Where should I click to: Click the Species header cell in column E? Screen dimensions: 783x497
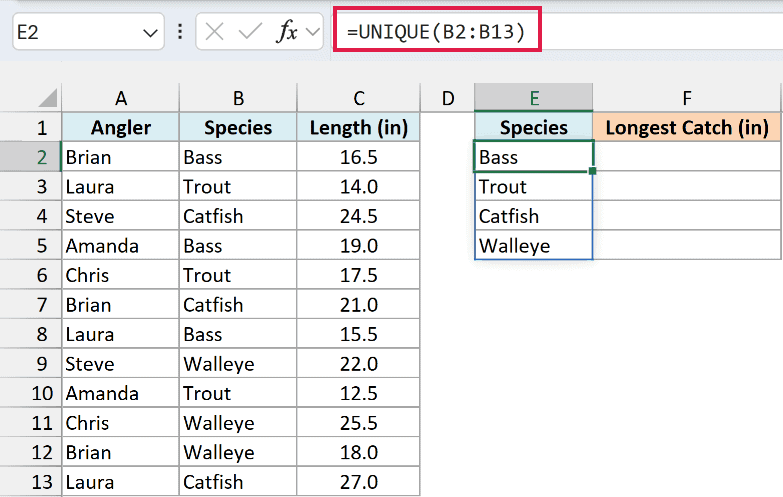534,127
